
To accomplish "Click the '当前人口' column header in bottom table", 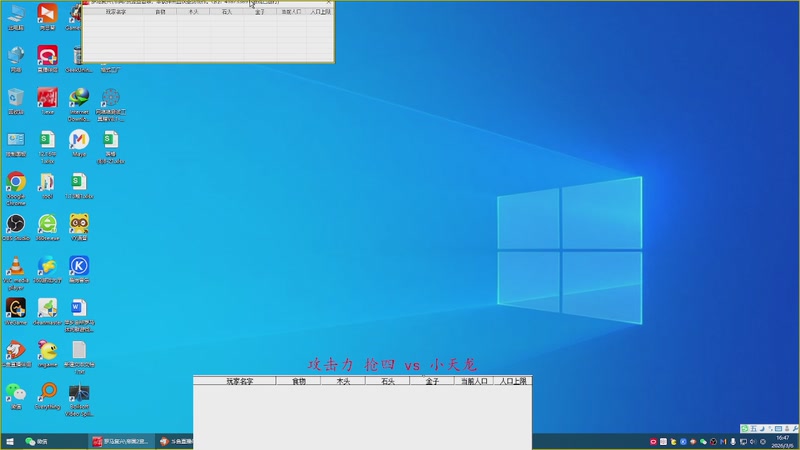I will [x=474, y=381].
